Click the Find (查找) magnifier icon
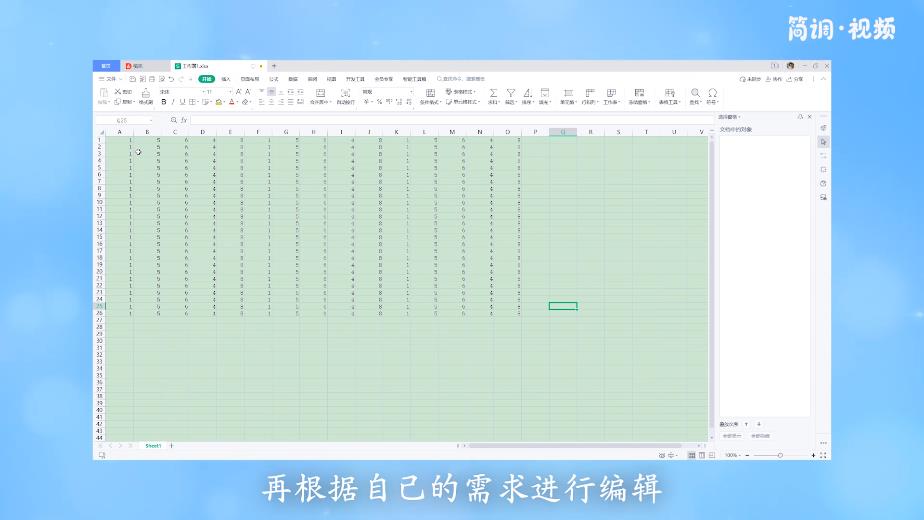 point(696,92)
